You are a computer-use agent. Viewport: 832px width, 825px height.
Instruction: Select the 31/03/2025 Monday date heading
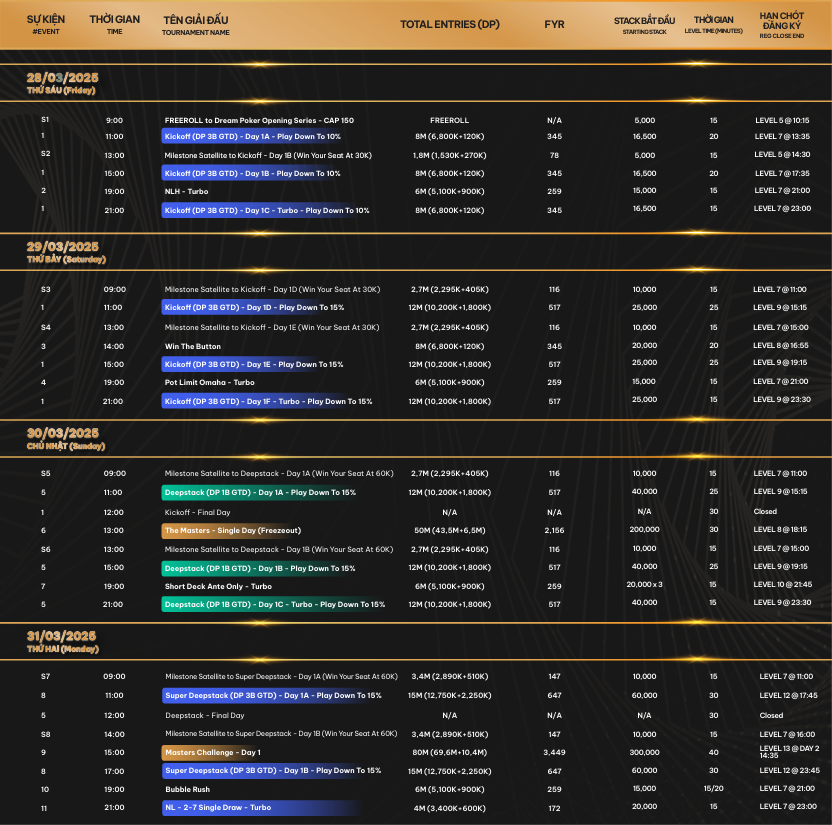[63, 641]
